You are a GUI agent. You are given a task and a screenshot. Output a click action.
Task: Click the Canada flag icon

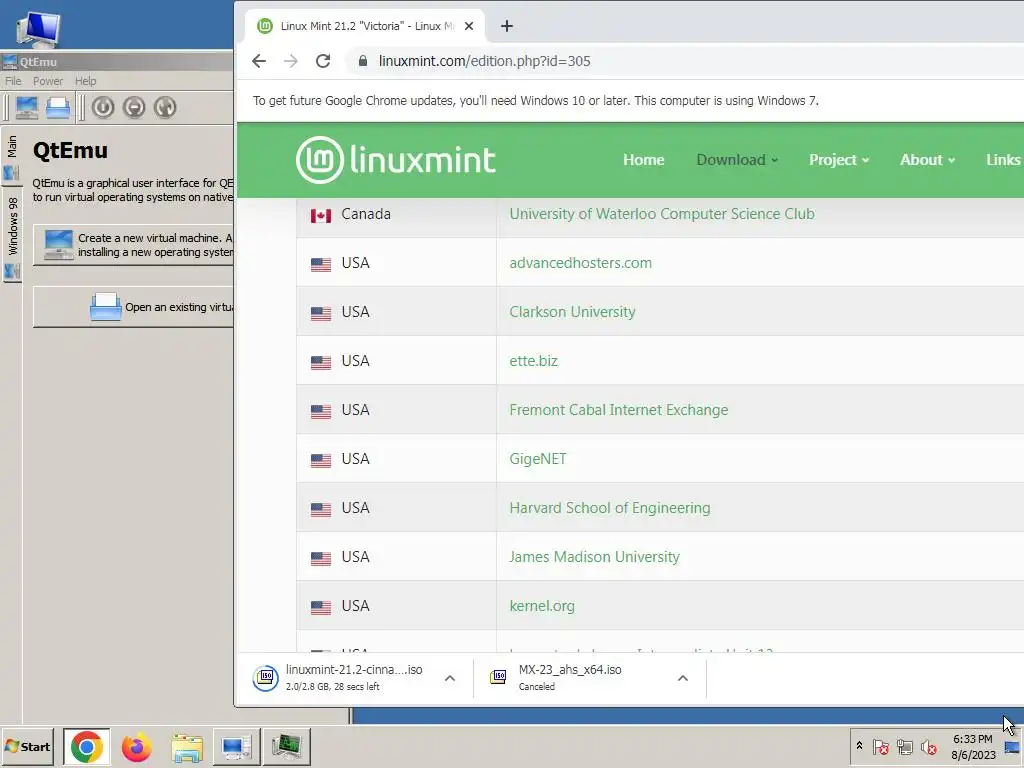[x=321, y=215]
